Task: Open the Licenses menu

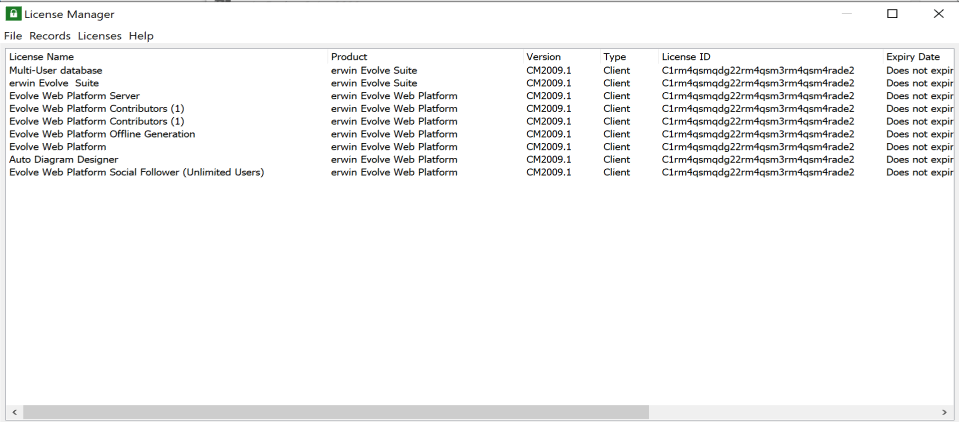Action: 100,36
